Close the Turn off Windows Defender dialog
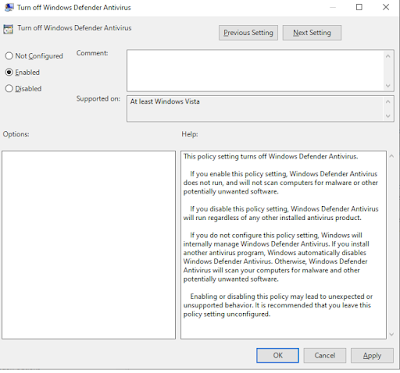Screen dimensions: 400x373 click(x=386, y=7)
